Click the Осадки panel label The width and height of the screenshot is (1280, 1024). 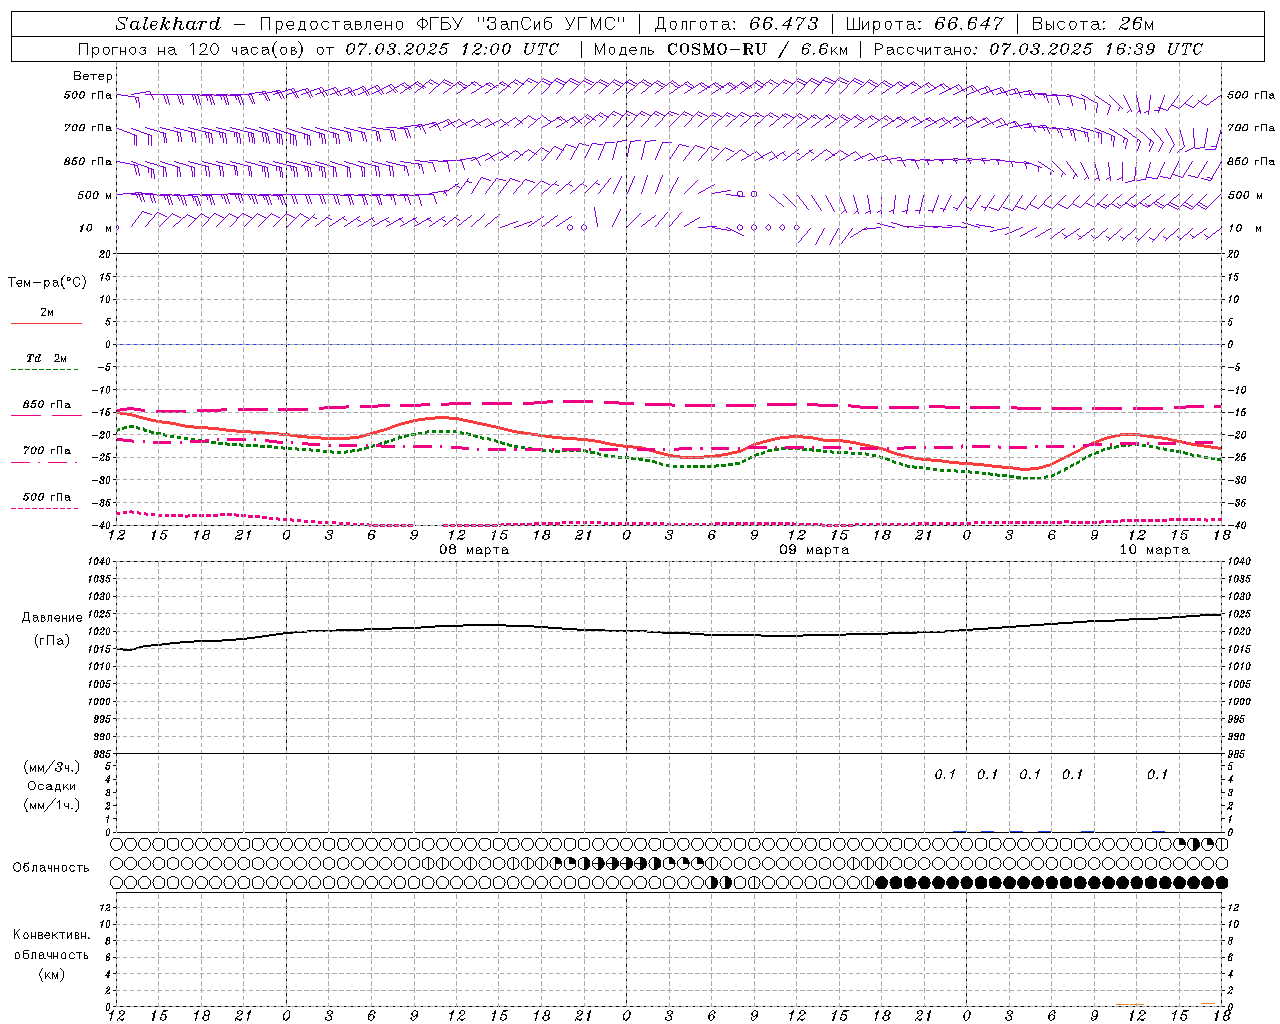tap(52, 786)
